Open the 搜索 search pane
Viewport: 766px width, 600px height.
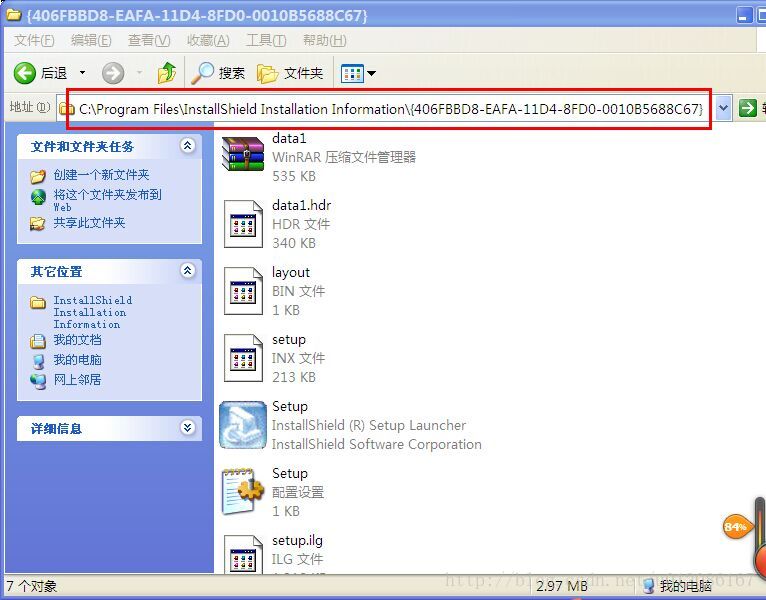click(x=217, y=73)
